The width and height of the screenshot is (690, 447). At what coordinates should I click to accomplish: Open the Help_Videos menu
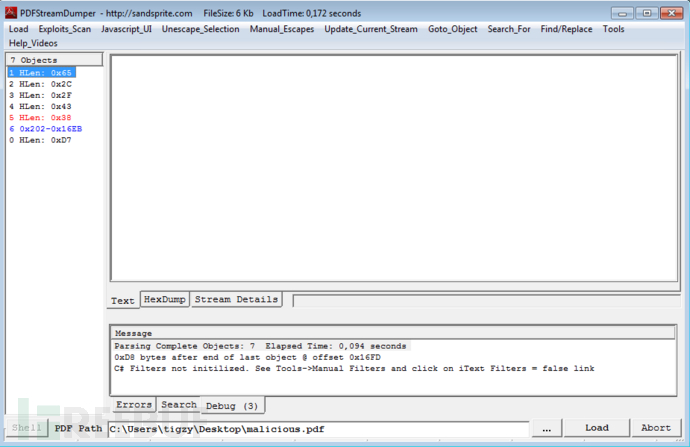click(x=33, y=43)
